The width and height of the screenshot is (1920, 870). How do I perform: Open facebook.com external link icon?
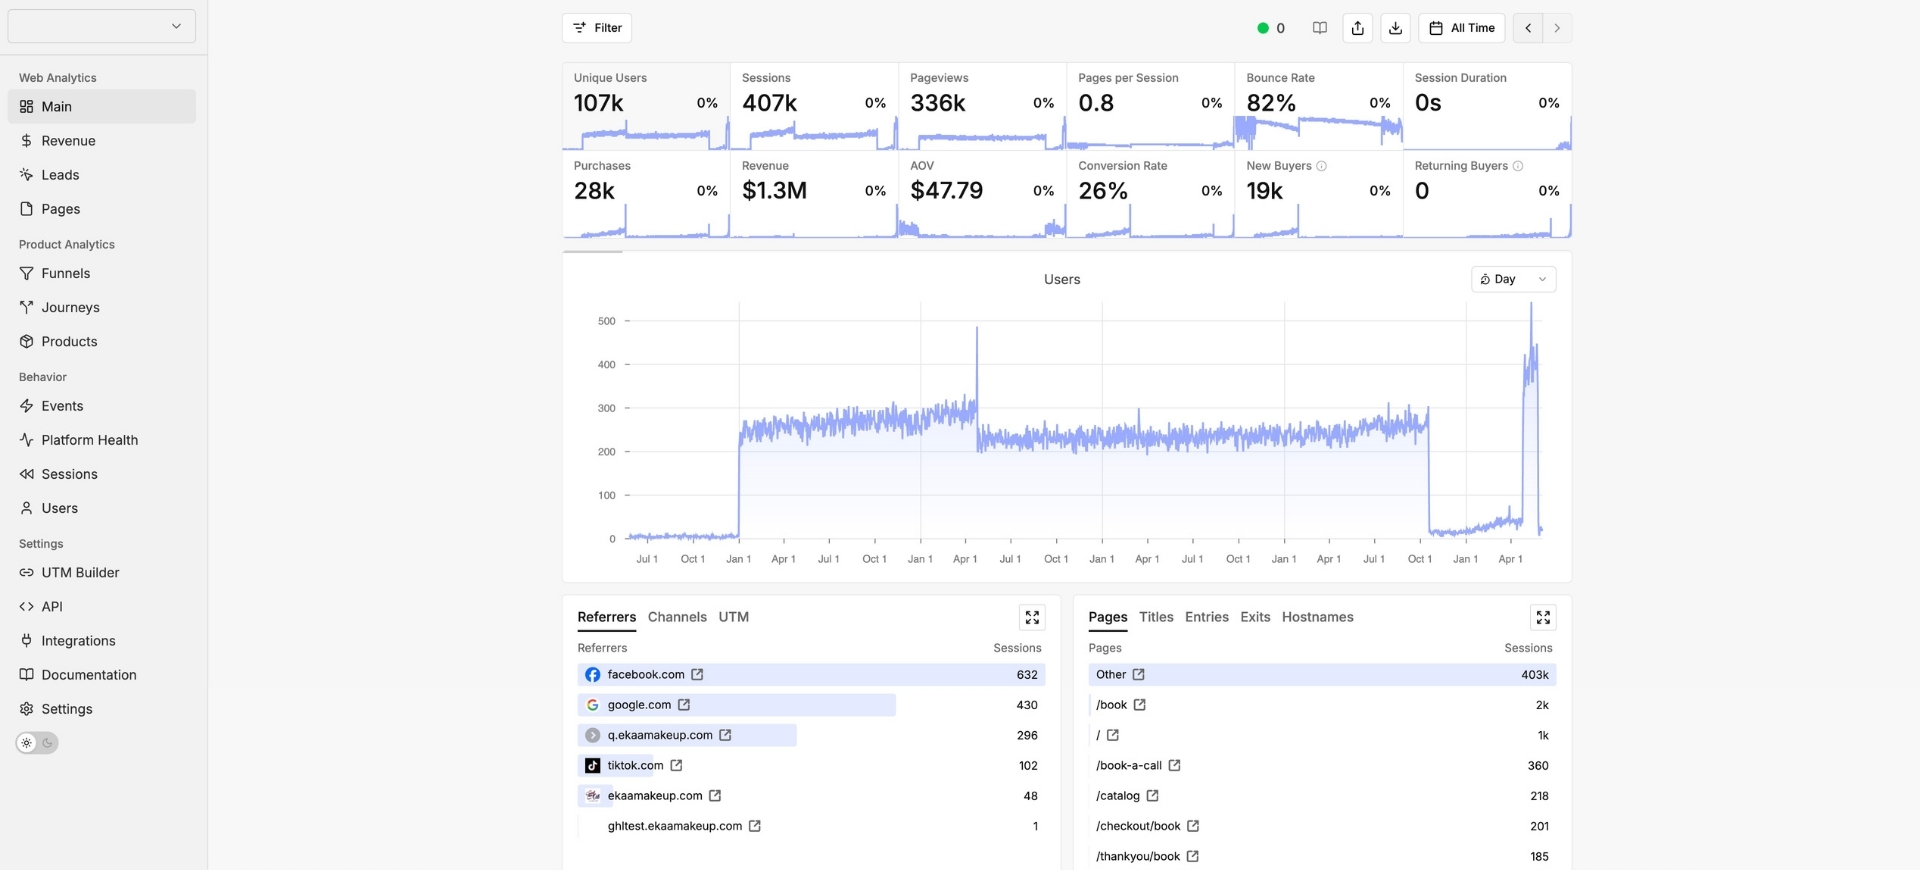[x=697, y=675]
